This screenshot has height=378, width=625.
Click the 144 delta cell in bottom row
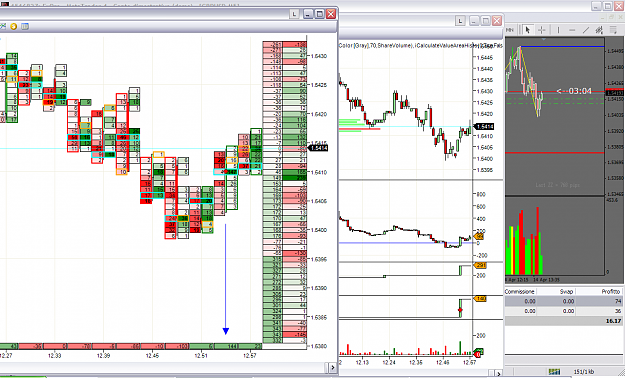tap(227, 346)
